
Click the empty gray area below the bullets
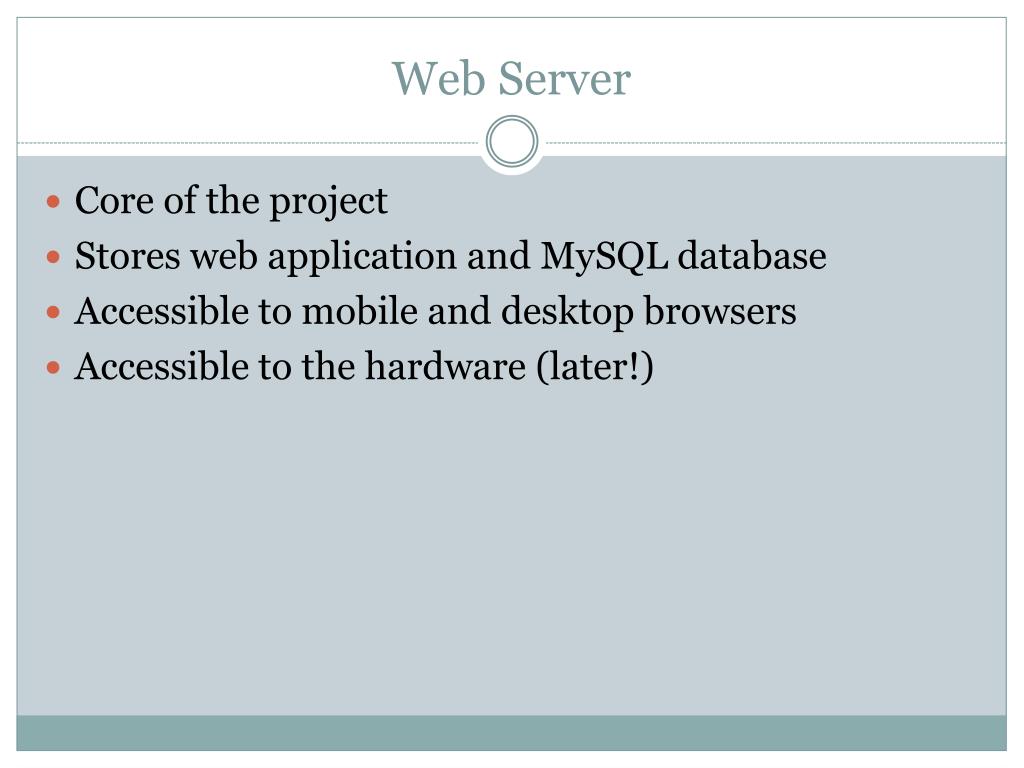point(511,549)
